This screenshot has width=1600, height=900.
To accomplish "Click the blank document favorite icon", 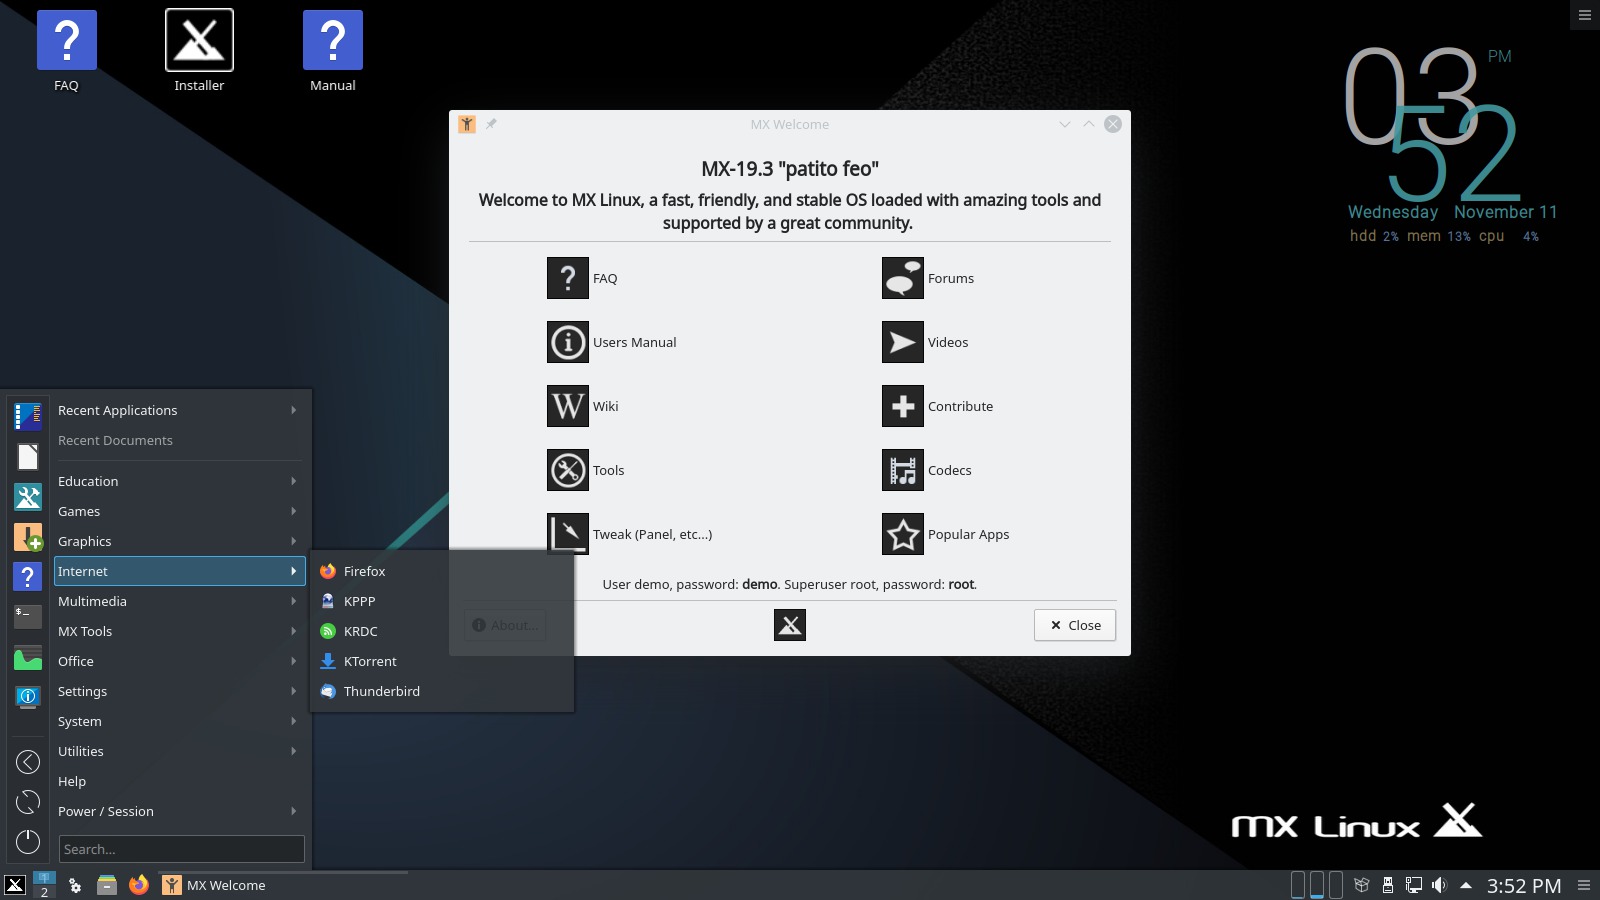I will pyautogui.click(x=28, y=456).
